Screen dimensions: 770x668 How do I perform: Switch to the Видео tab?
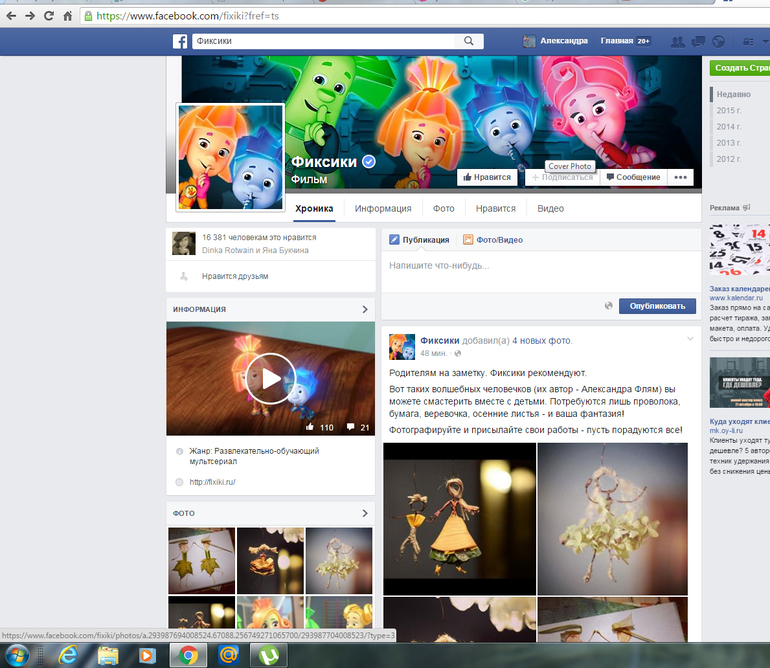click(x=550, y=209)
